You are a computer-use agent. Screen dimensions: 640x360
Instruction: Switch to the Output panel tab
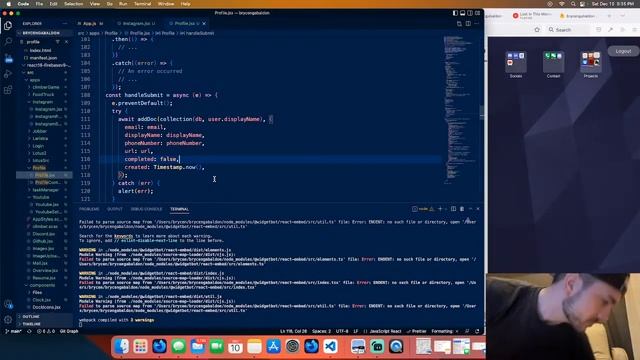(115, 209)
